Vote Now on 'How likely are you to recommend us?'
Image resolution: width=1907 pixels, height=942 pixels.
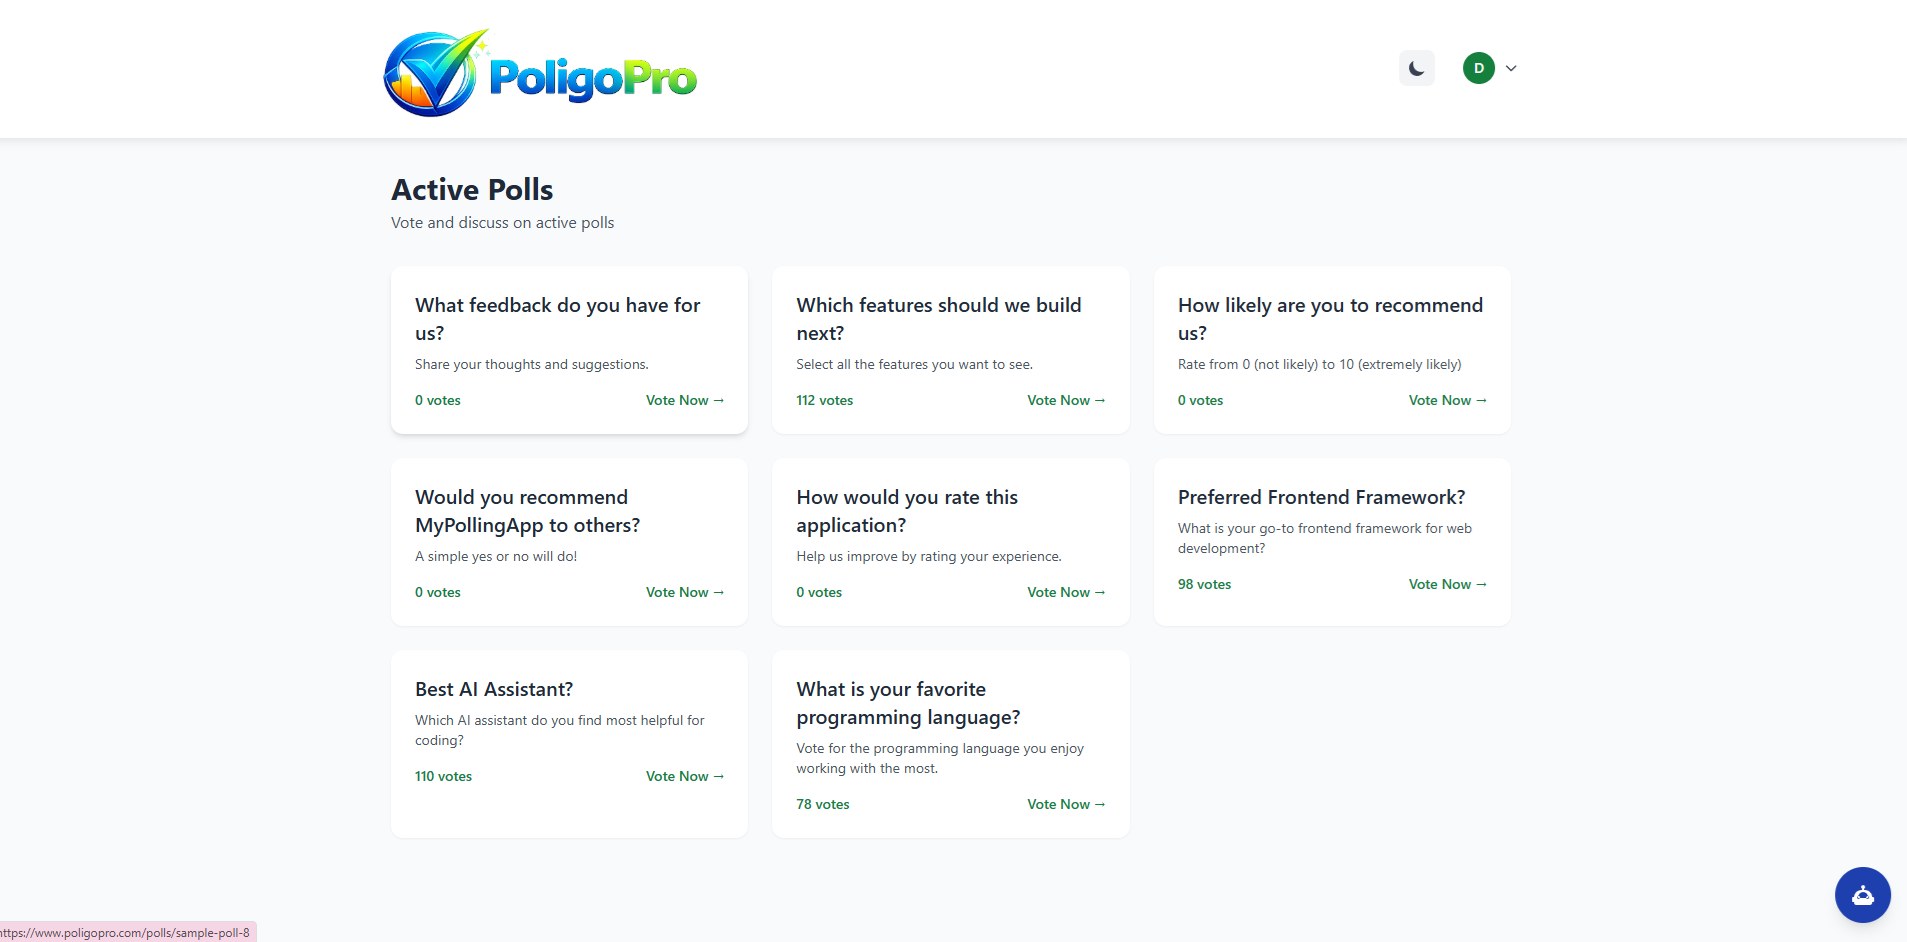1447,400
